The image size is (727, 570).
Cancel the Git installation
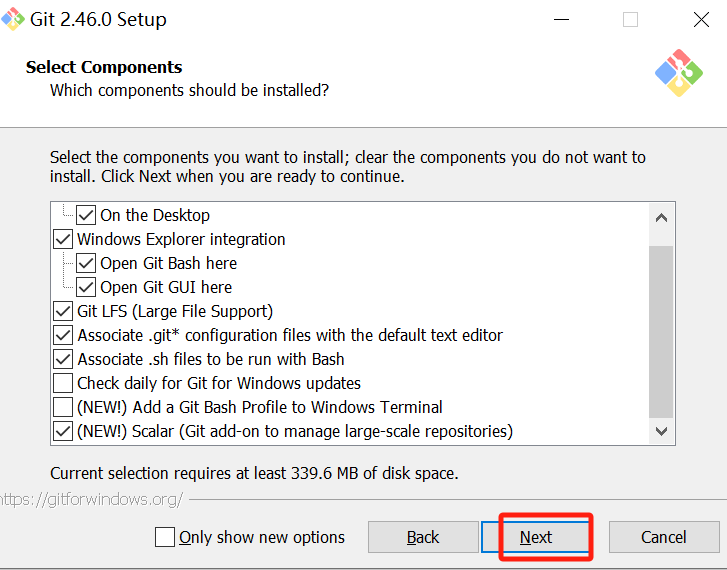[664, 537]
